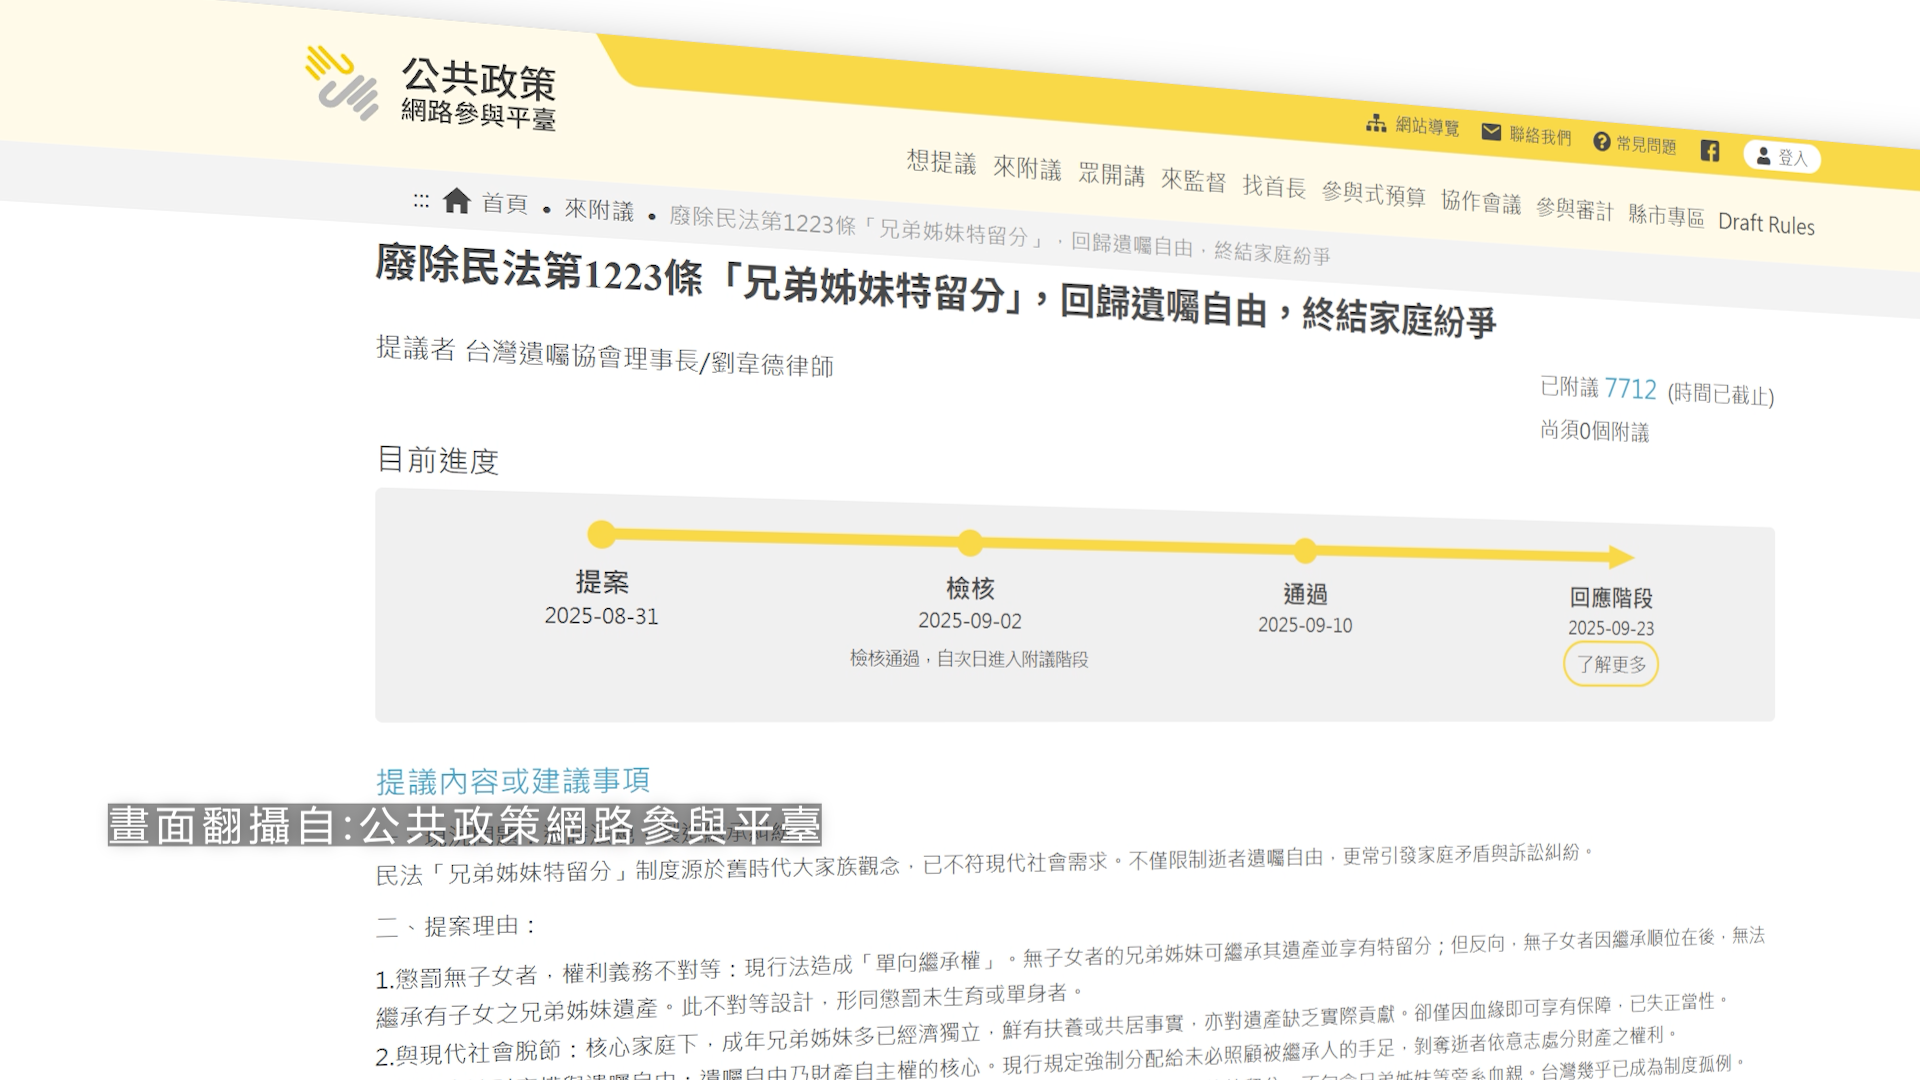The height and width of the screenshot is (1080, 1920).
Task: Click the sitemap 網站導覽 icon
Action: pyautogui.click(x=1376, y=123)
